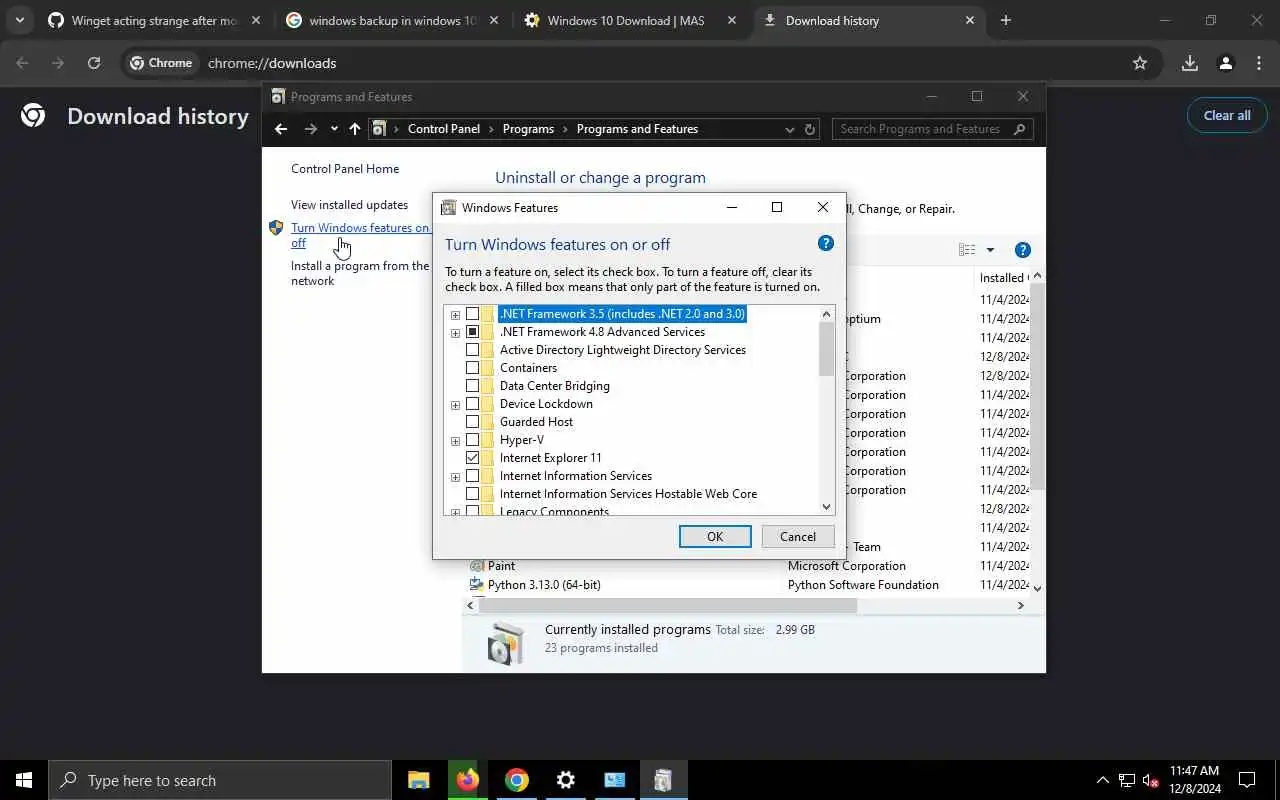This screenshot has width=1280, height=800.
Task: Enable the Hyper-V checkbox
Action: click(x=473, y=440)
